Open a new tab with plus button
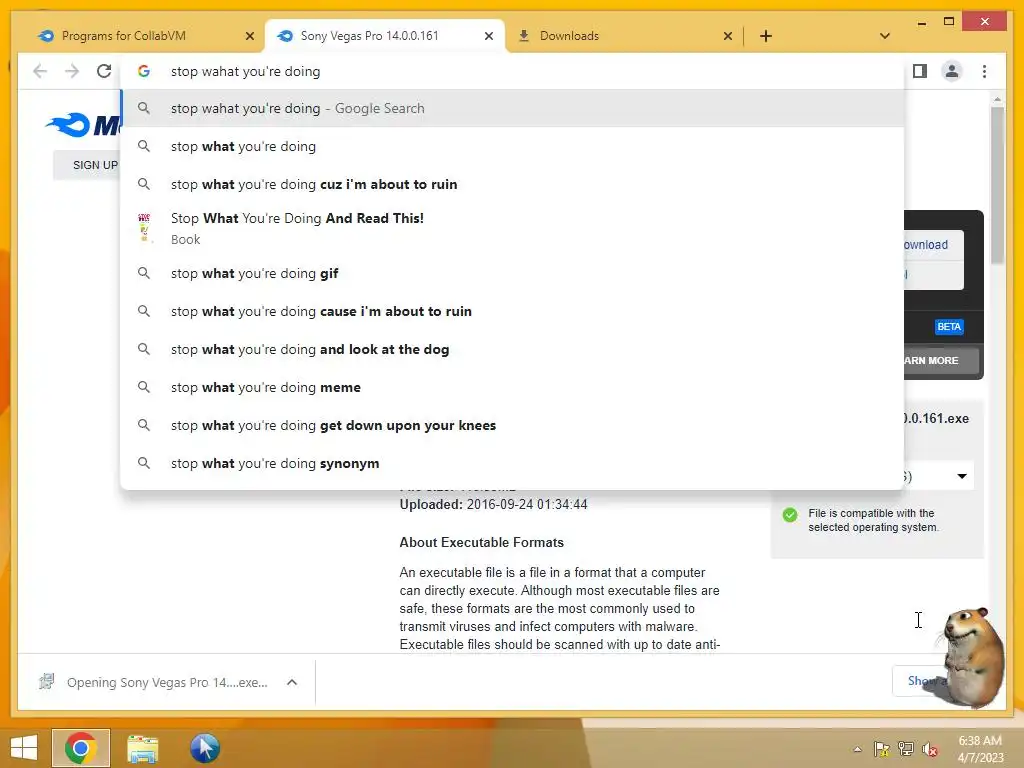This screenshot has width=1024, height=768. coord(766,36)
